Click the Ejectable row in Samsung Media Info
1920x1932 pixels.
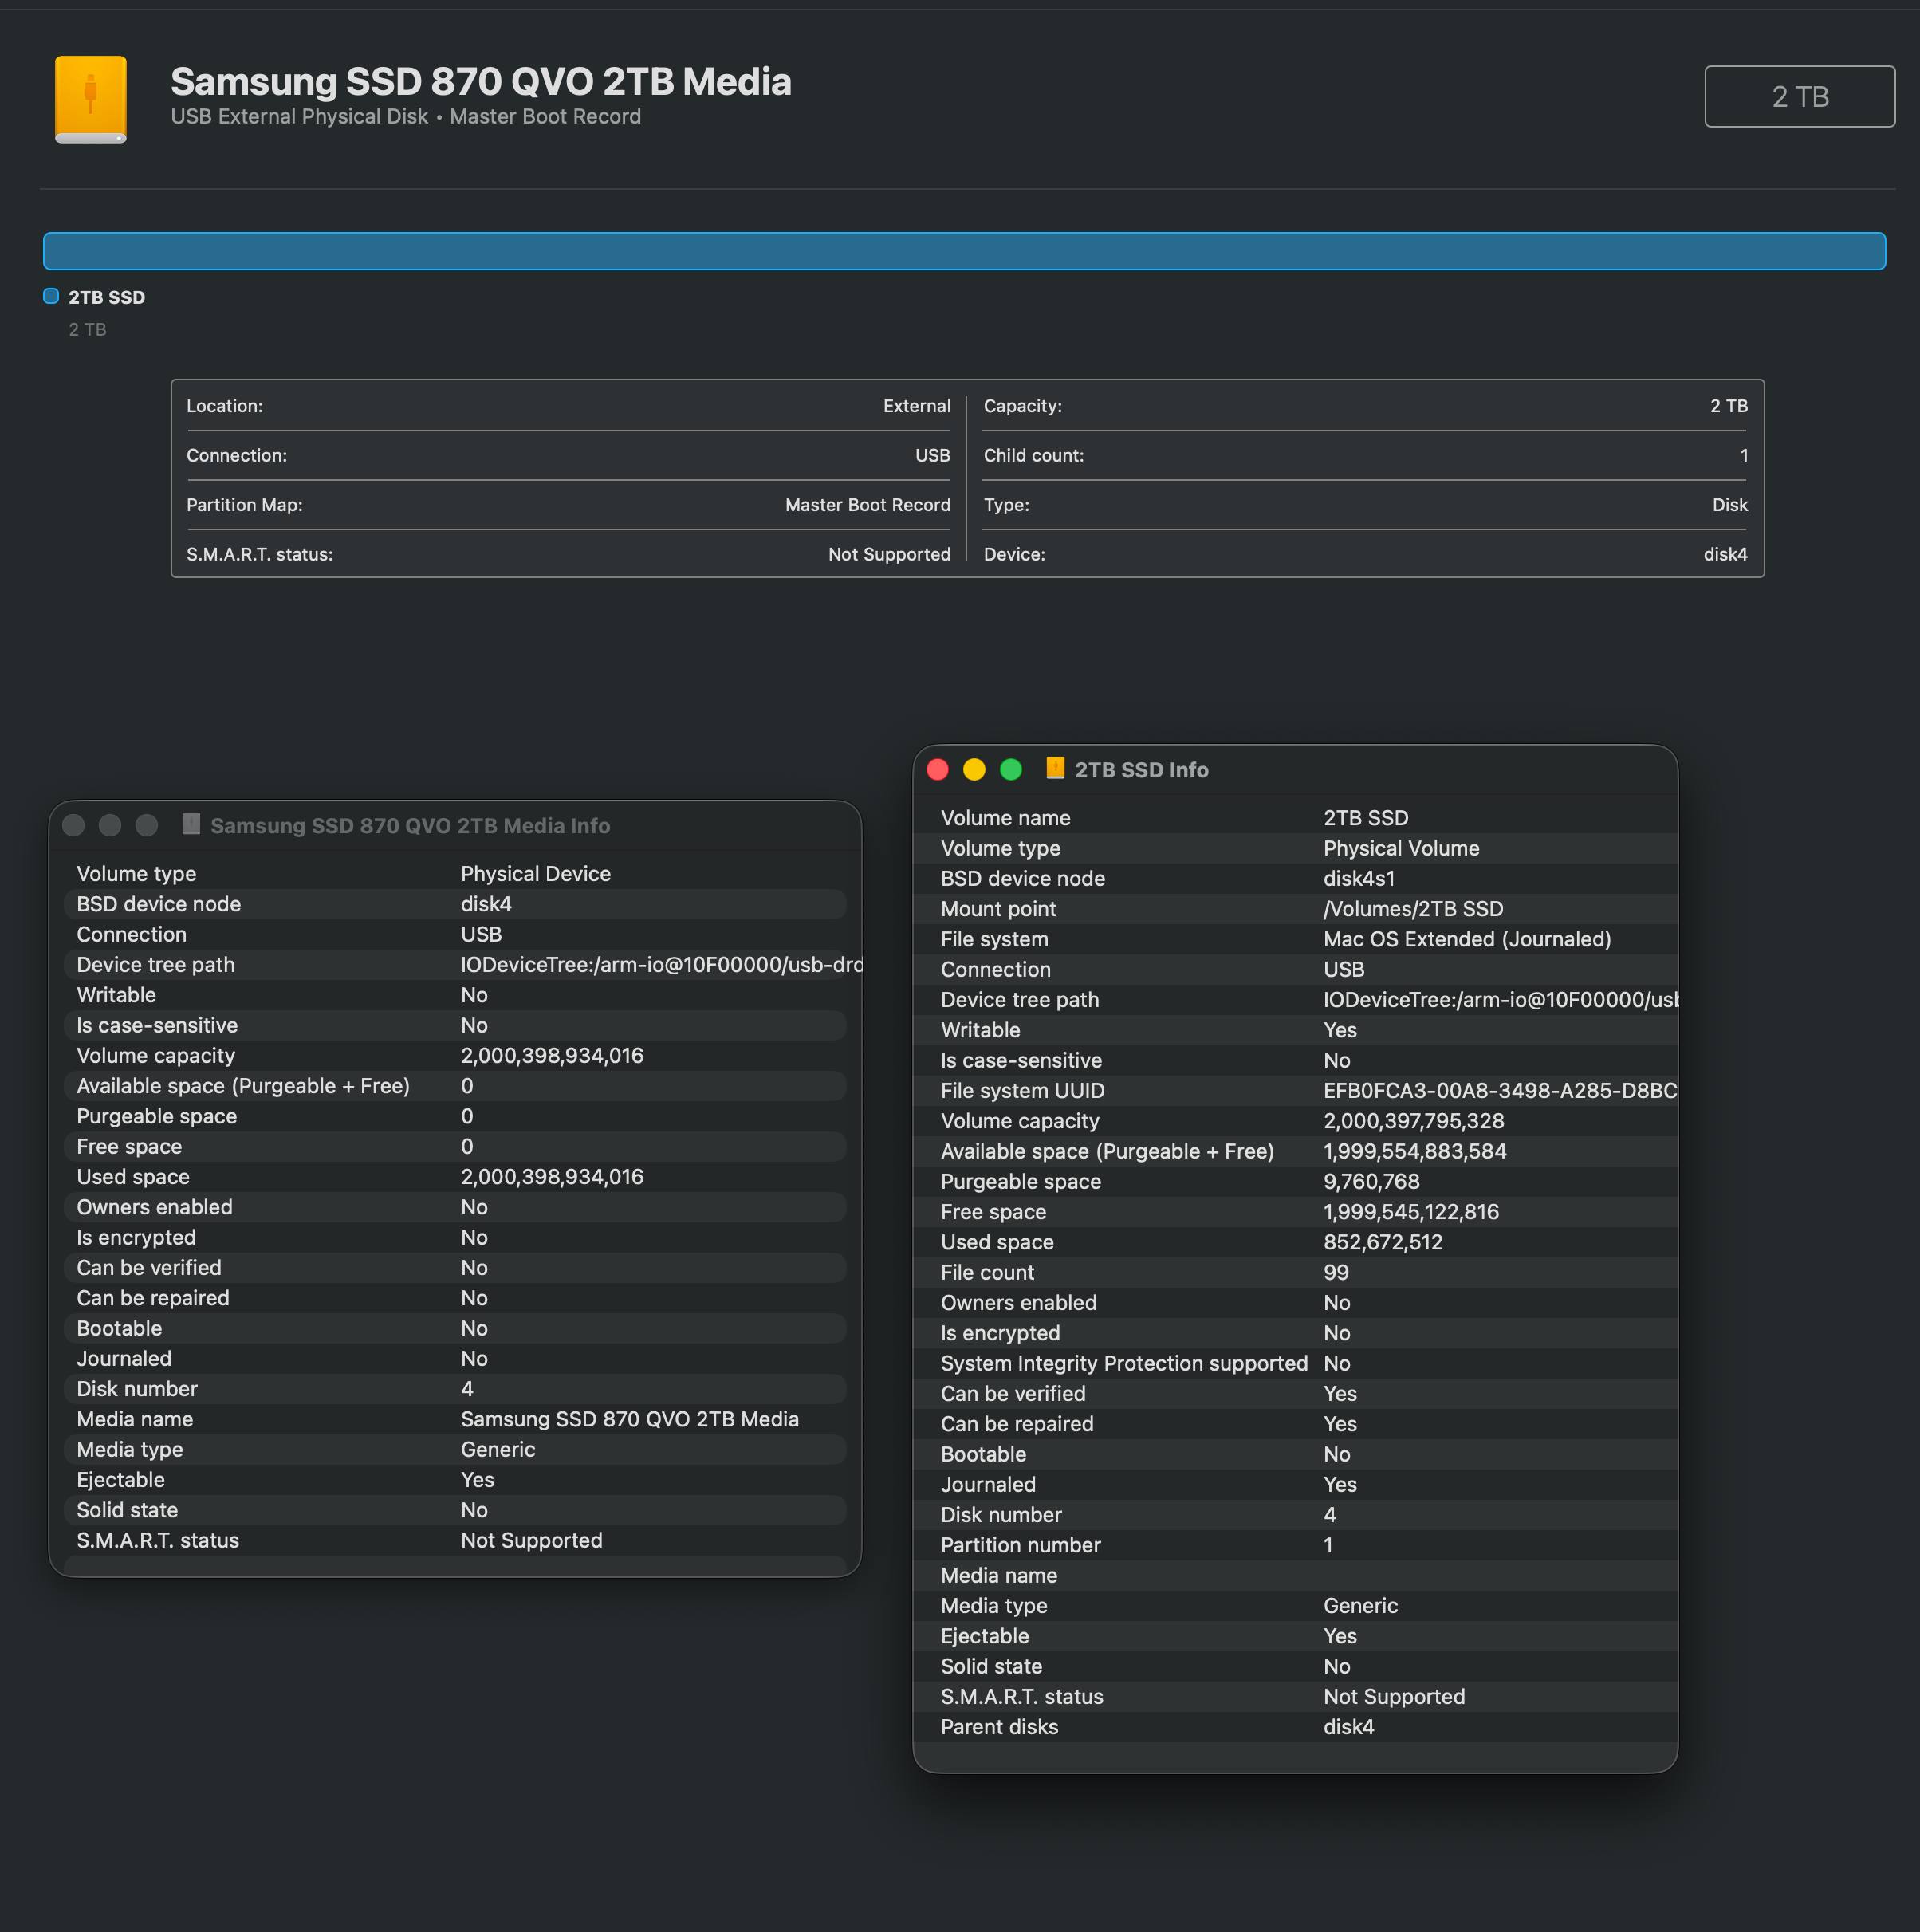point(455,1480)
